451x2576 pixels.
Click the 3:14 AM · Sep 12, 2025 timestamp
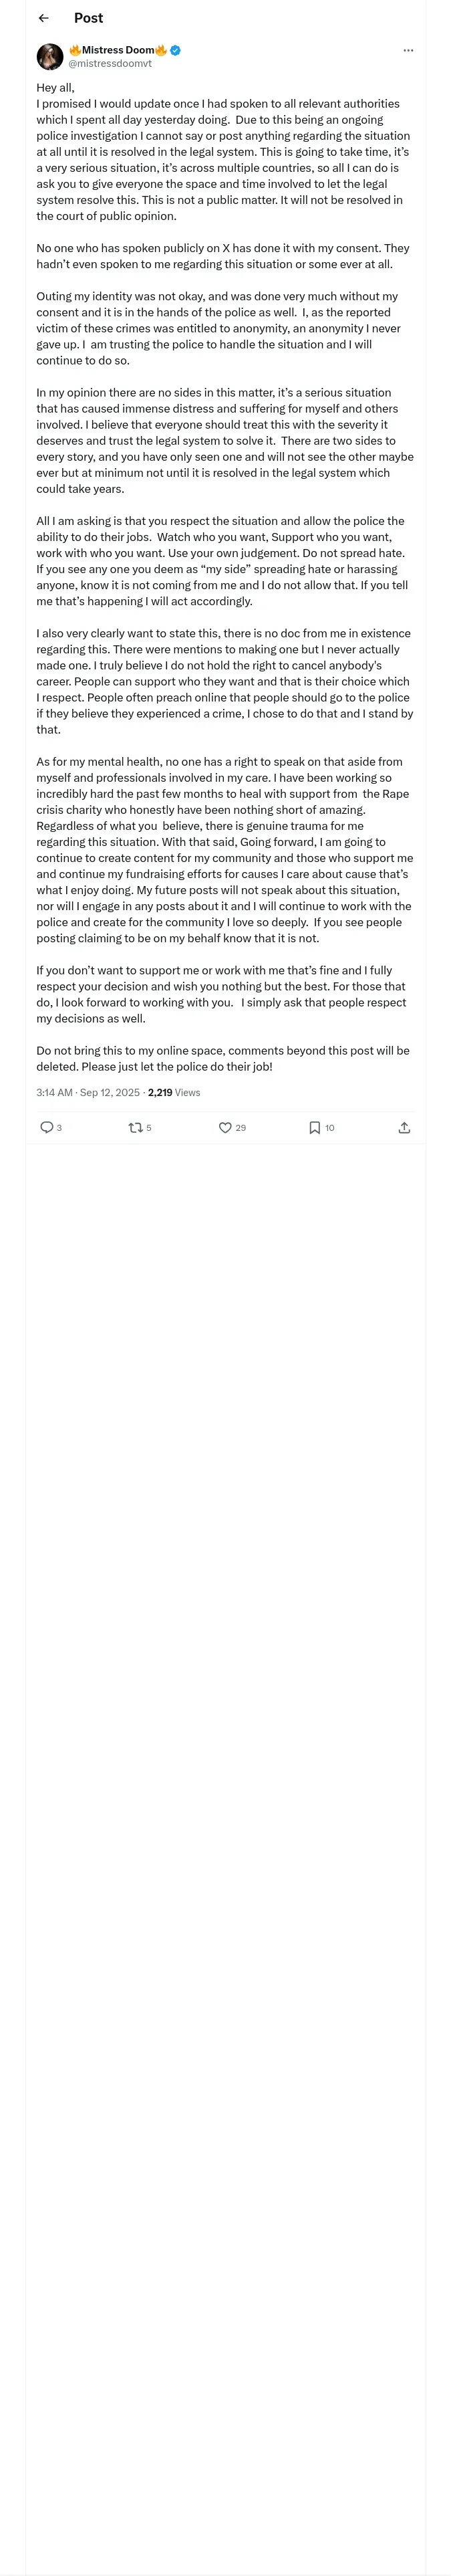point(88,1092)
